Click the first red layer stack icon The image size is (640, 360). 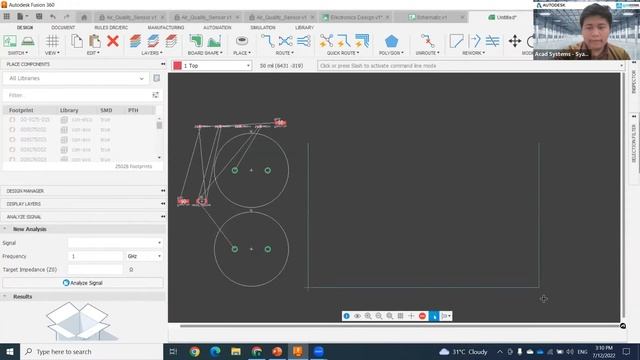coord(135,41)
